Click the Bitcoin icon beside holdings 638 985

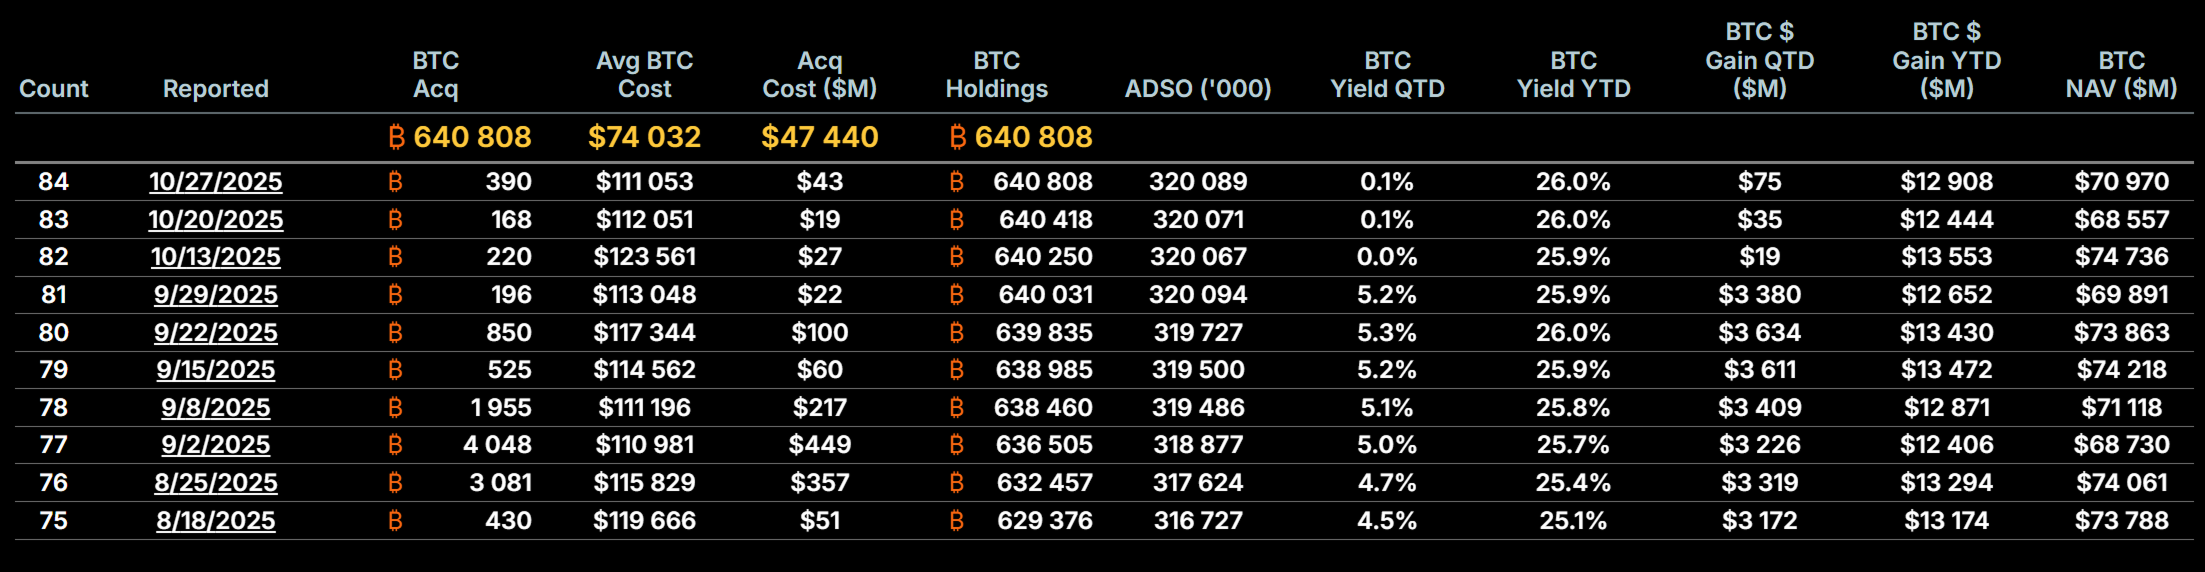click(x=956, y=370)
